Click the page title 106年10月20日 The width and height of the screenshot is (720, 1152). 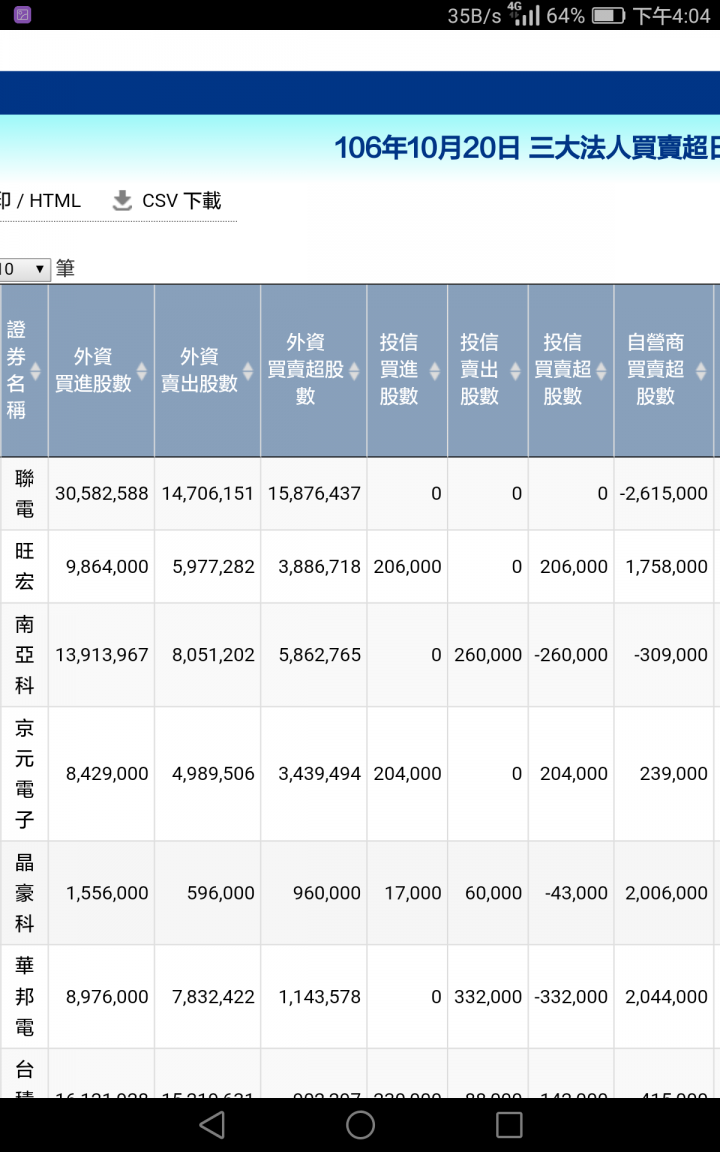coord(427,148)
